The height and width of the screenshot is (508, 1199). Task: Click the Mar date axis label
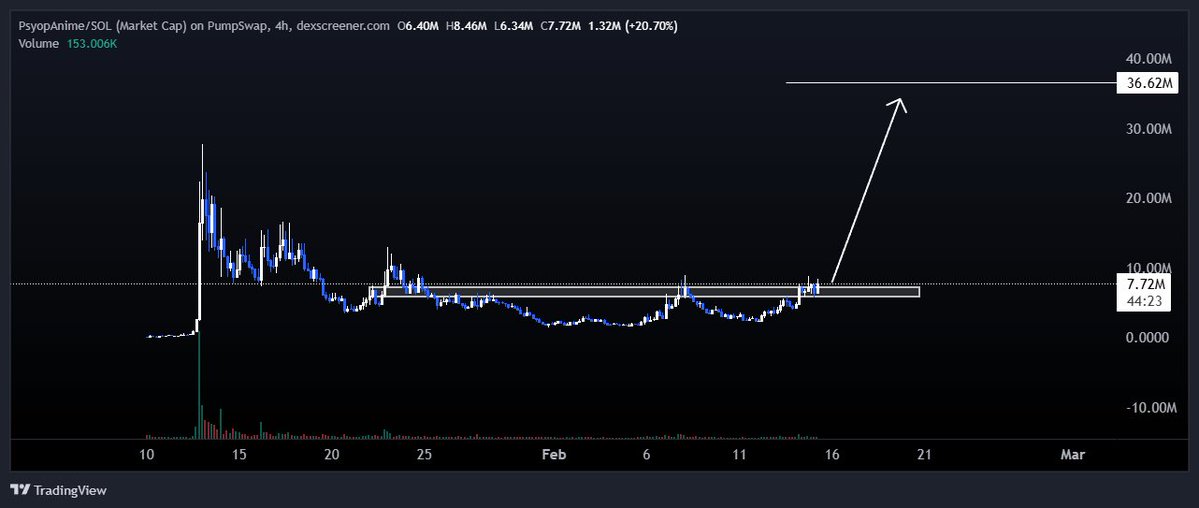(1072, 454)
